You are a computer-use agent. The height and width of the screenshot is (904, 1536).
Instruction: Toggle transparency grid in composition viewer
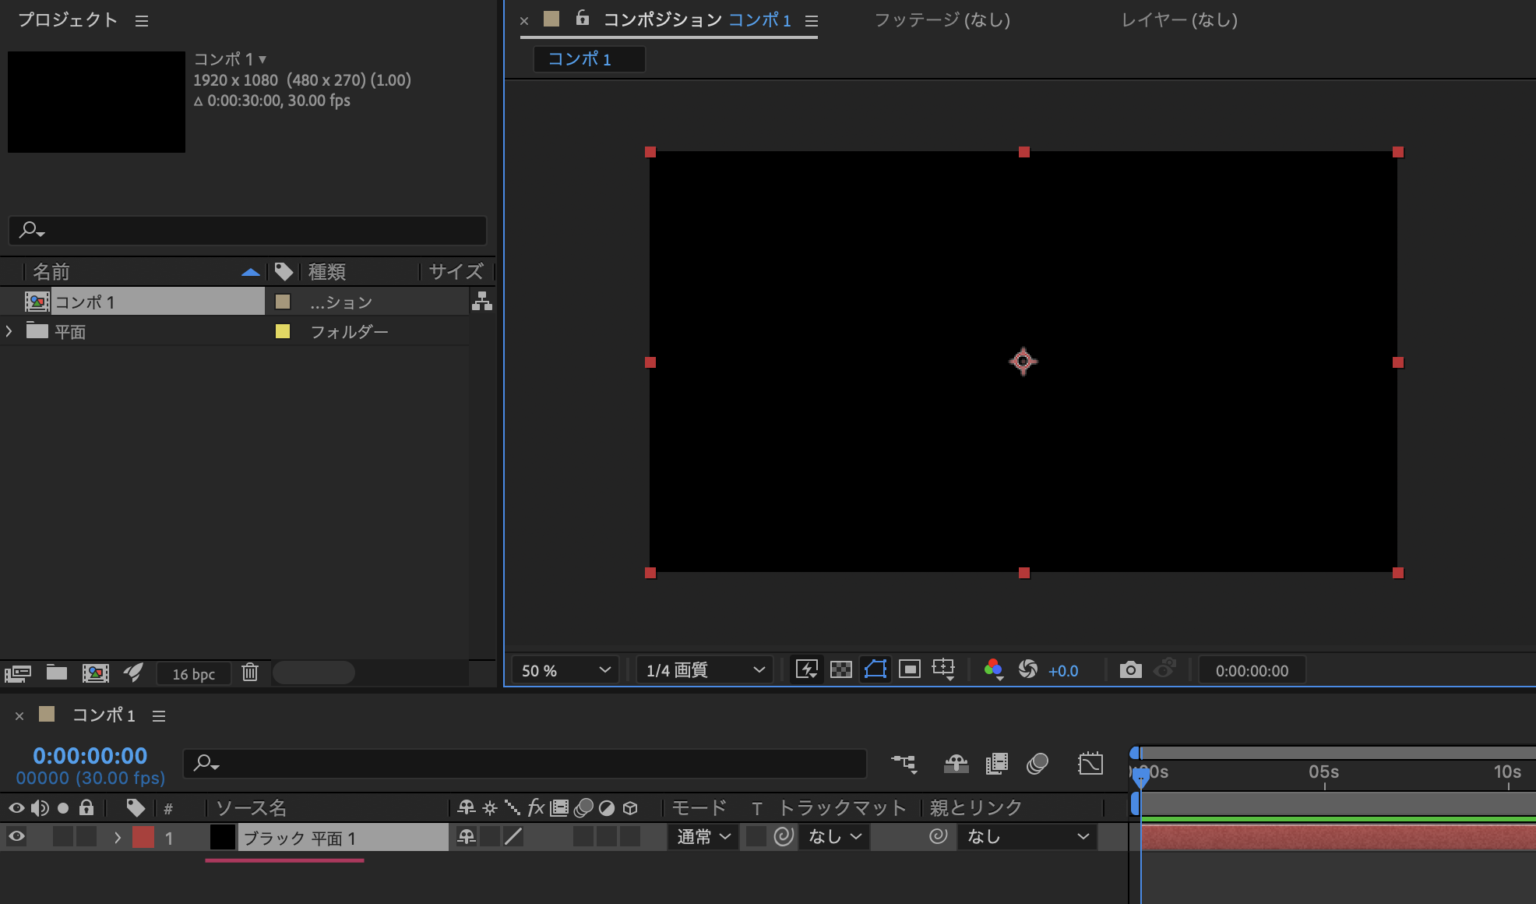coord(841,669)
